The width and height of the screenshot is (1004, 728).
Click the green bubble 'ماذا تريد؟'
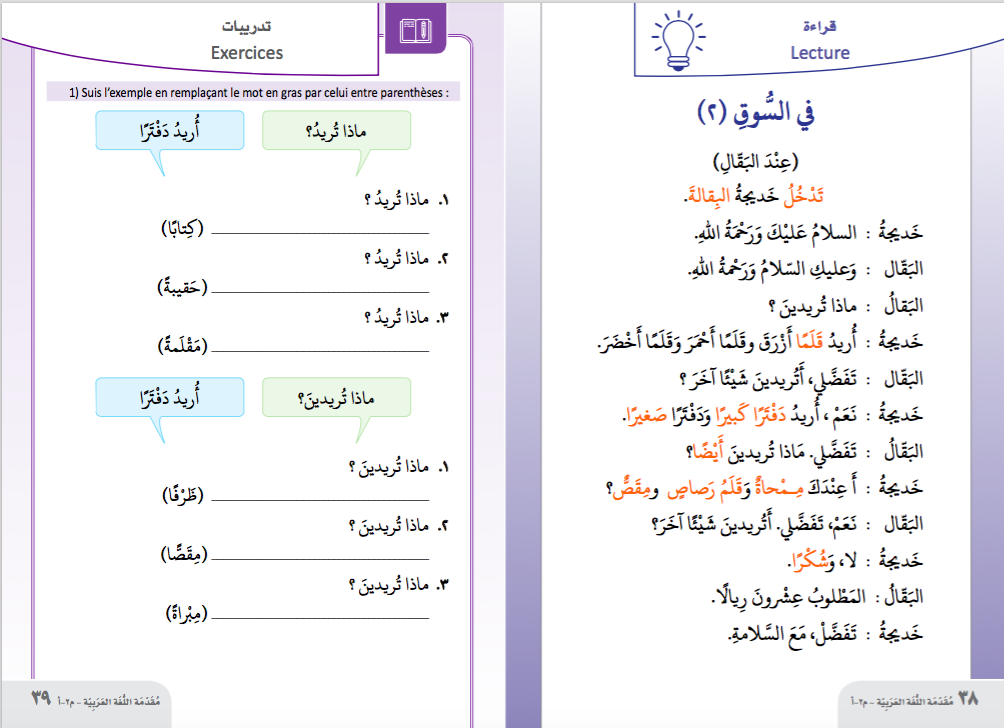pos(337,131)
